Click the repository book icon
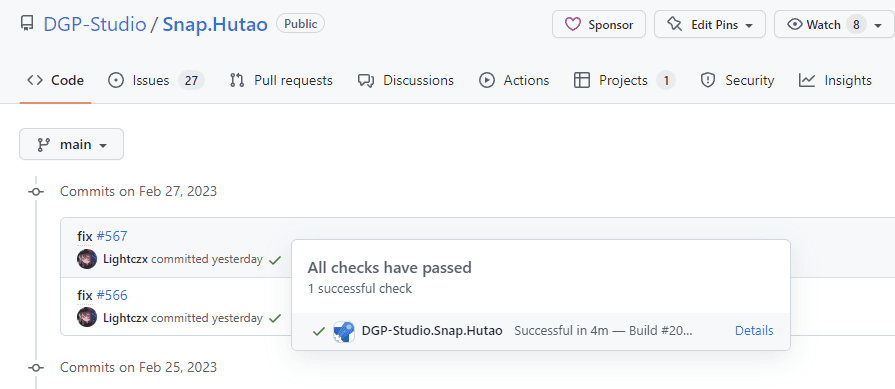This screenshot has width=895, height=389. [x=26, y=24]
